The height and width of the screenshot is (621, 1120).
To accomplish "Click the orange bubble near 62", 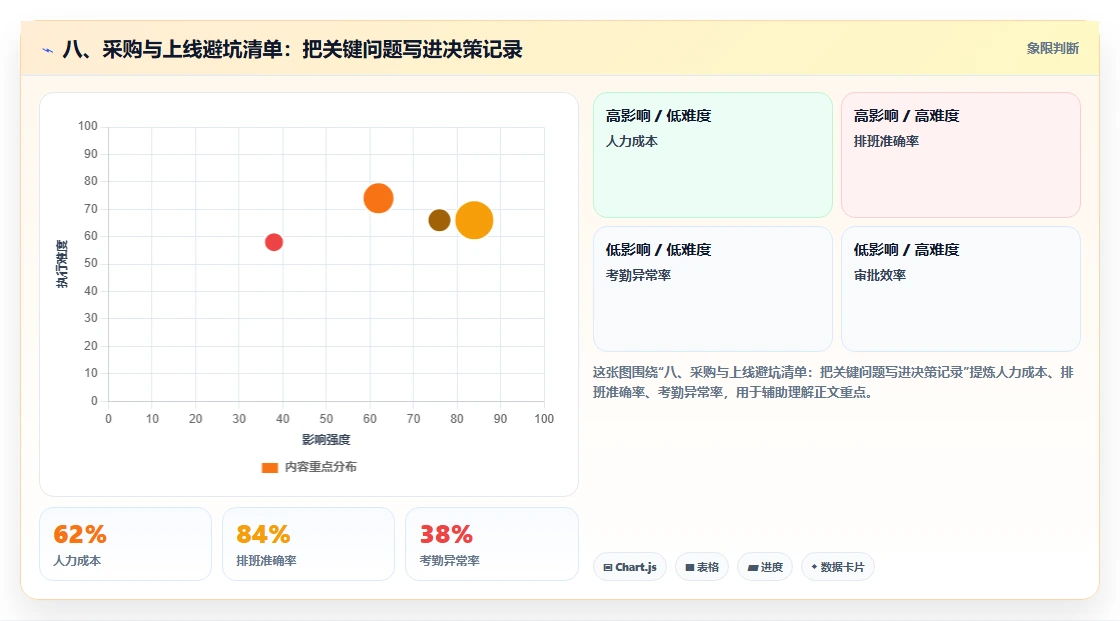I will [x=379, y=198].
